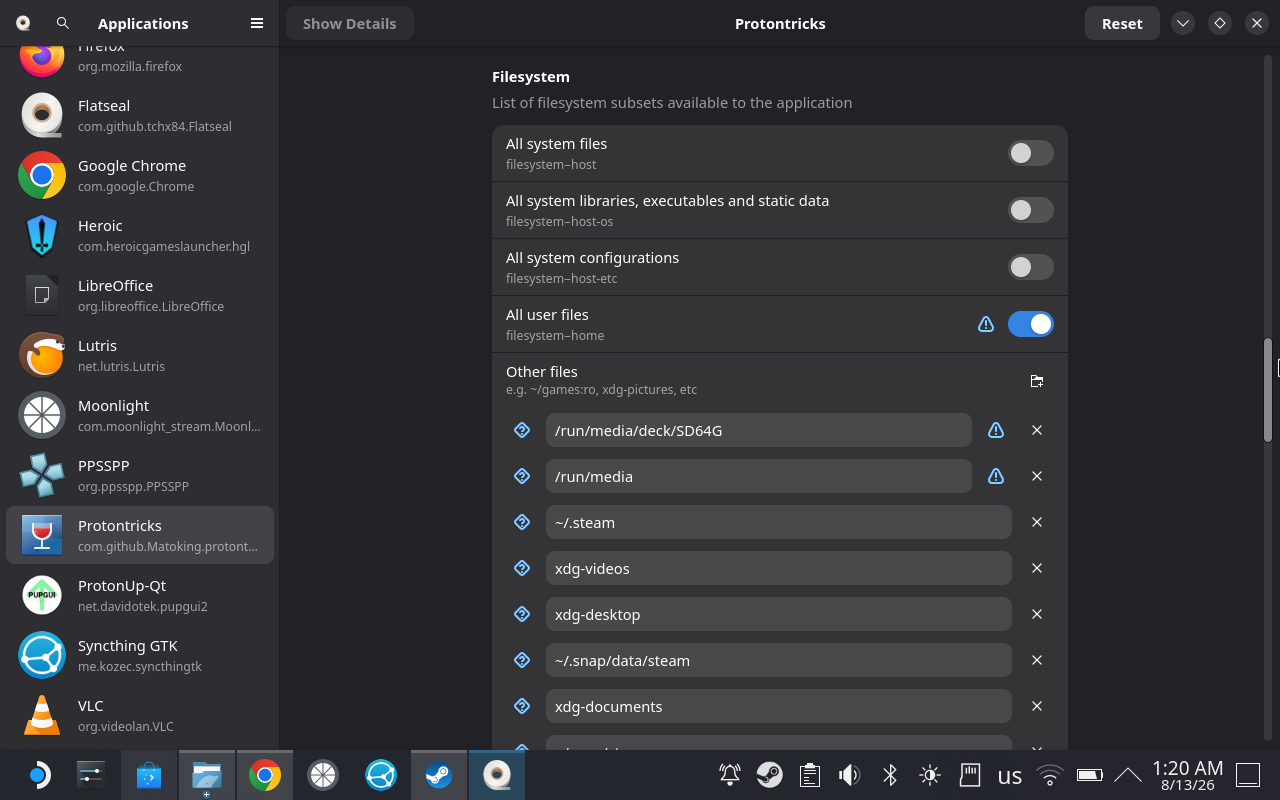
Task: Open Heroic permissions from the sidebar
Action: 140,235
